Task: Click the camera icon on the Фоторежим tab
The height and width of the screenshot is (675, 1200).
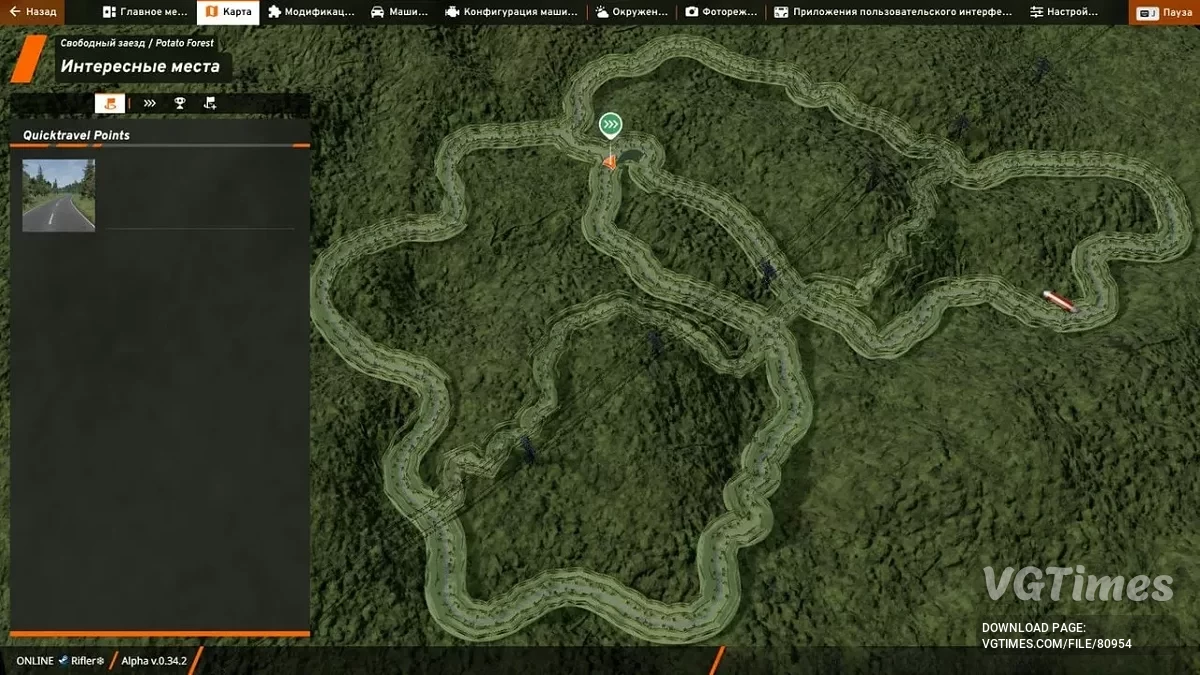Action: (x=690, y=11)
